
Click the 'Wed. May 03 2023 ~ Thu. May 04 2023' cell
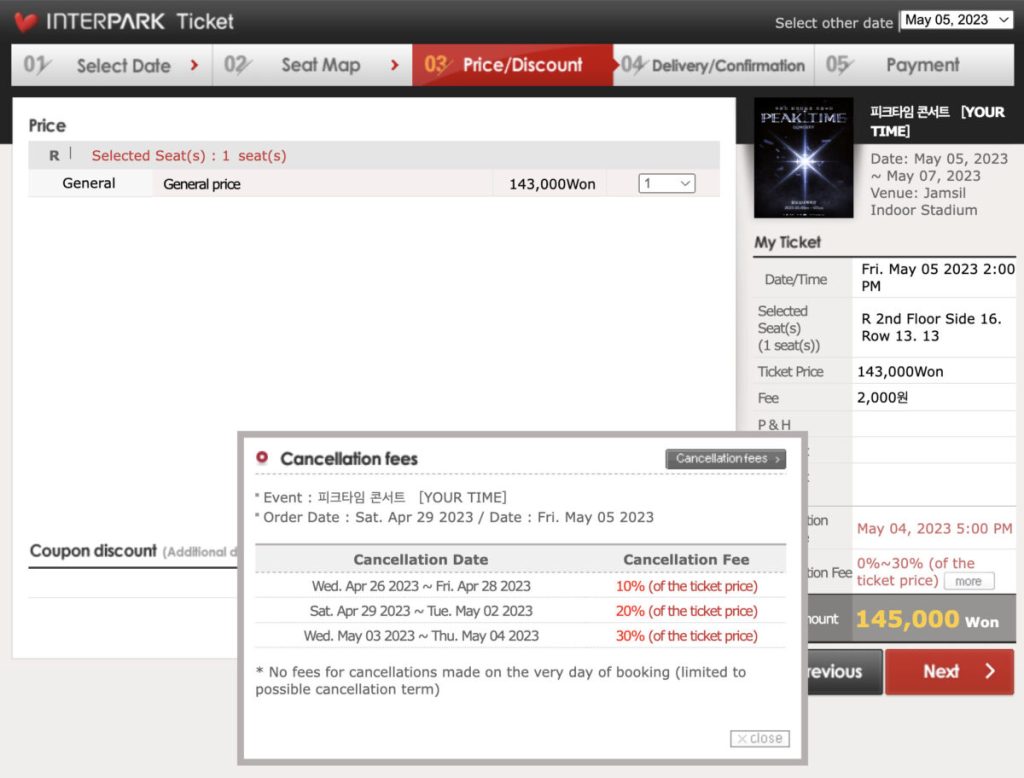(421, 636)
